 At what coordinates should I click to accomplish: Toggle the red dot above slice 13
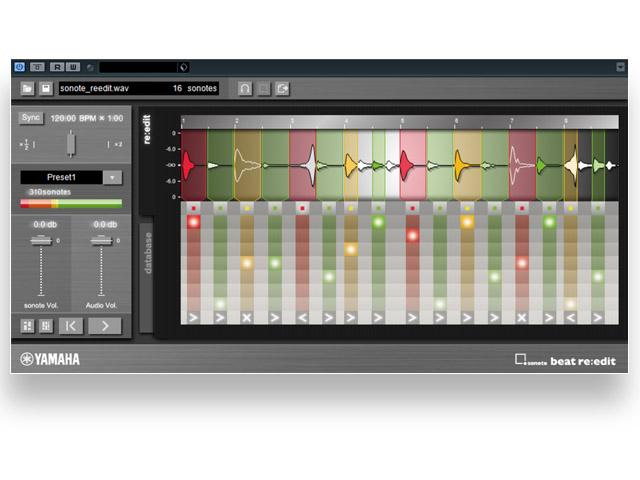coord(522,209)
